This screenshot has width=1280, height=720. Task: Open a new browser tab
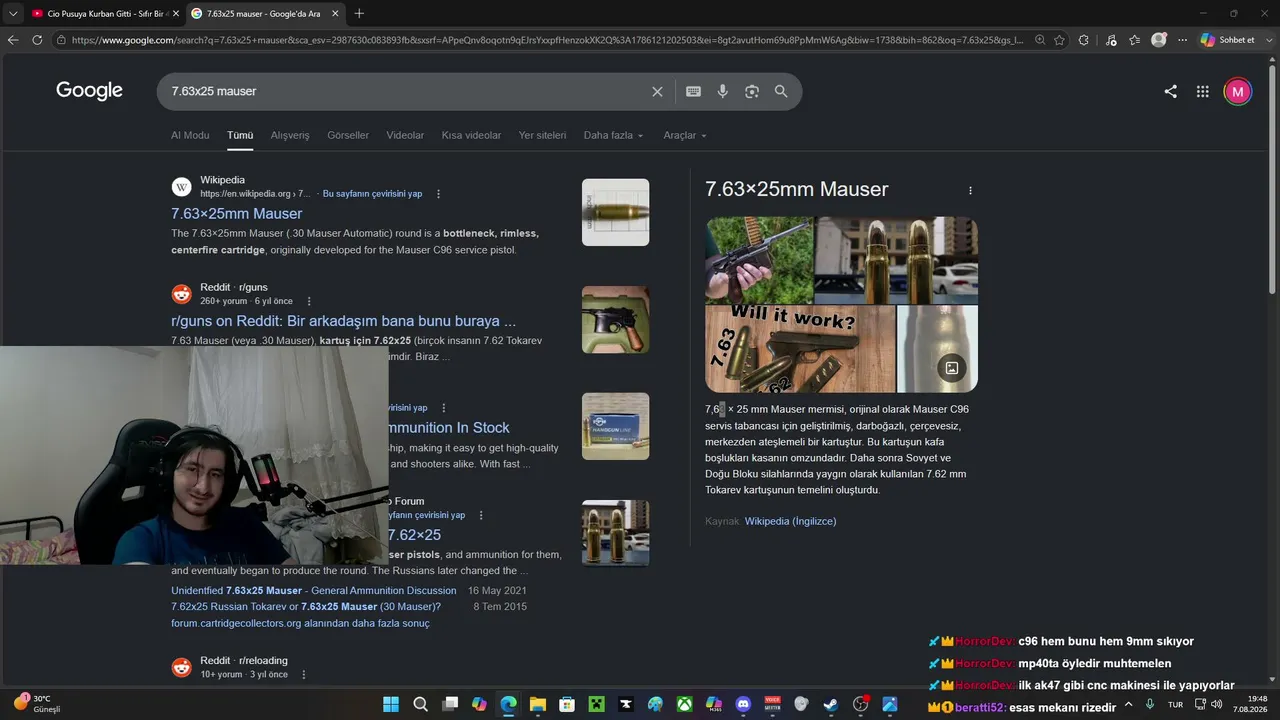[x=359, y=13]
